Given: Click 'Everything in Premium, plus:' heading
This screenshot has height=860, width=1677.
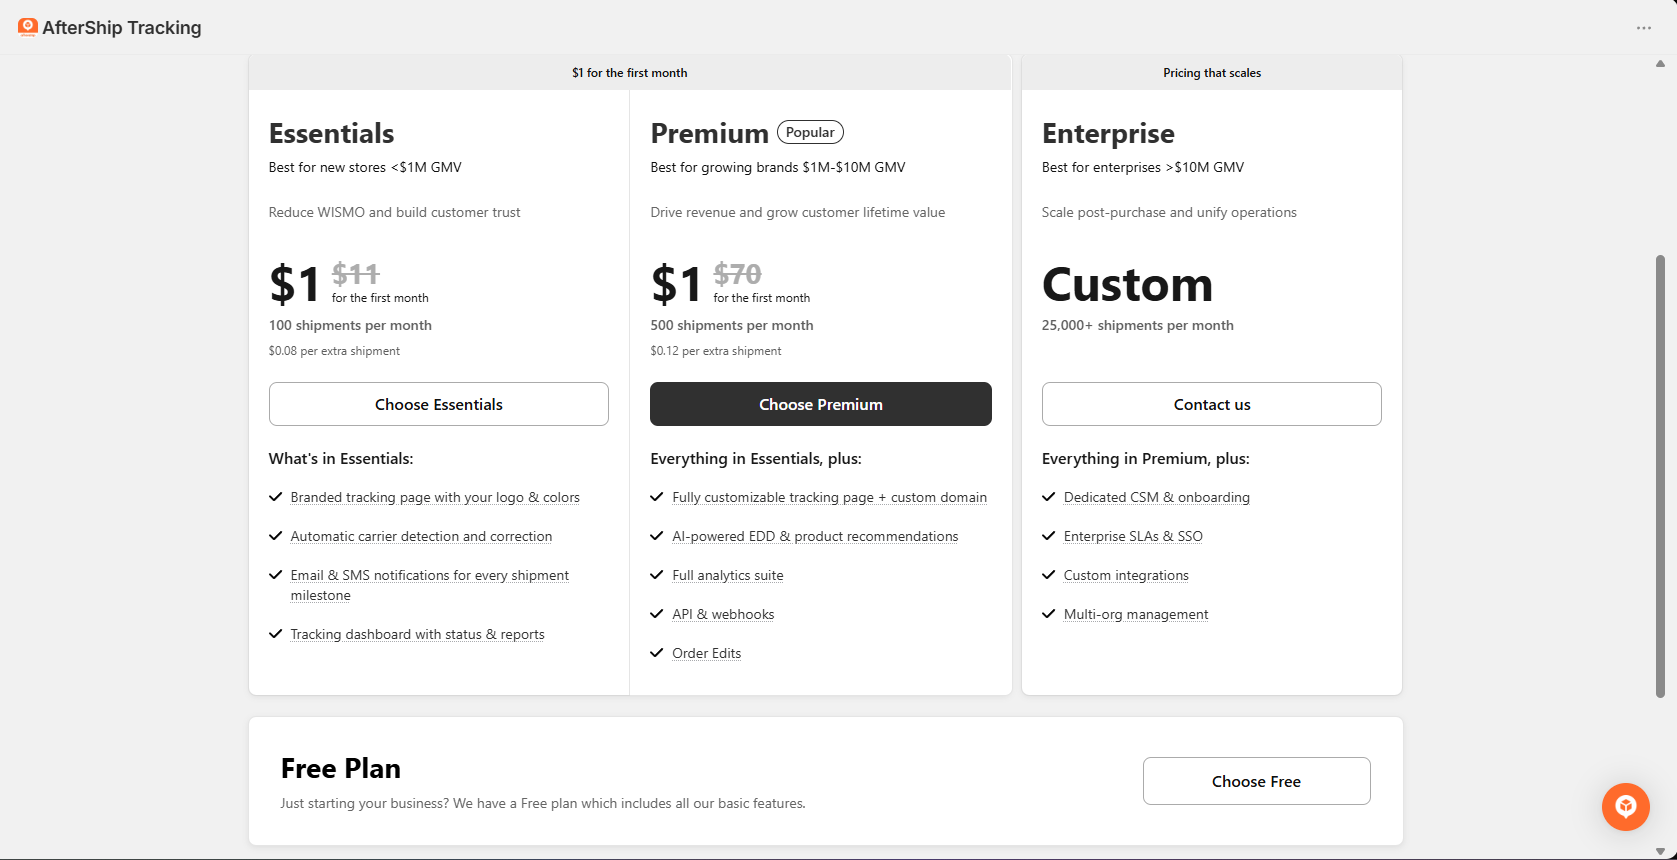Looking at the screenshot, I should pyautogui.click(x=1146, y=458).
